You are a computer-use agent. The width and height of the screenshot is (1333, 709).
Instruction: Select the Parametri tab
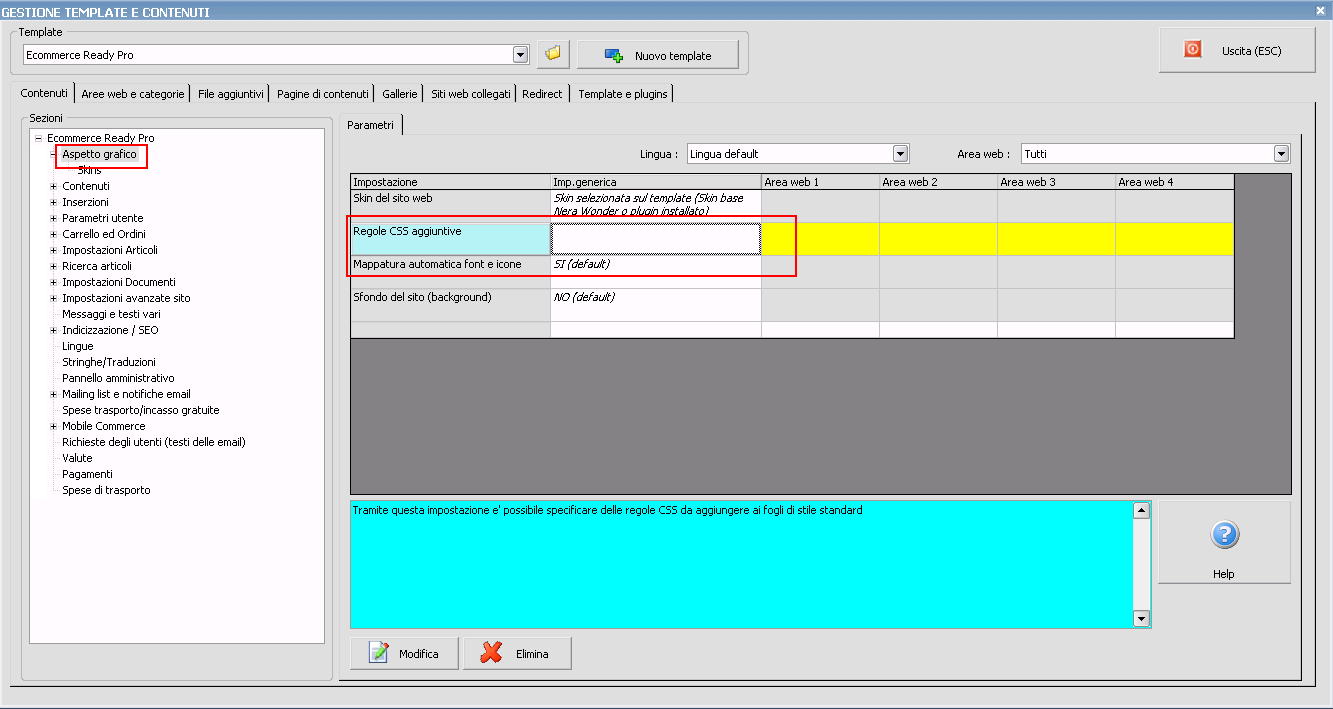(371, 125)
